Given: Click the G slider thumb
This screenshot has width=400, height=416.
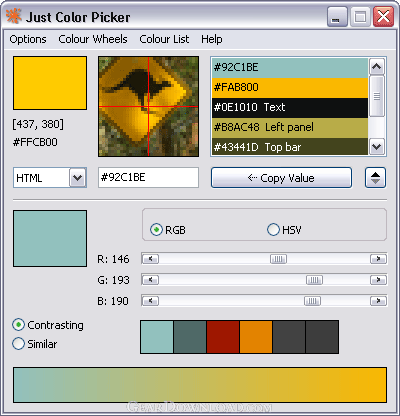Looking at the screenshot, I should click(x=314, y=280).
